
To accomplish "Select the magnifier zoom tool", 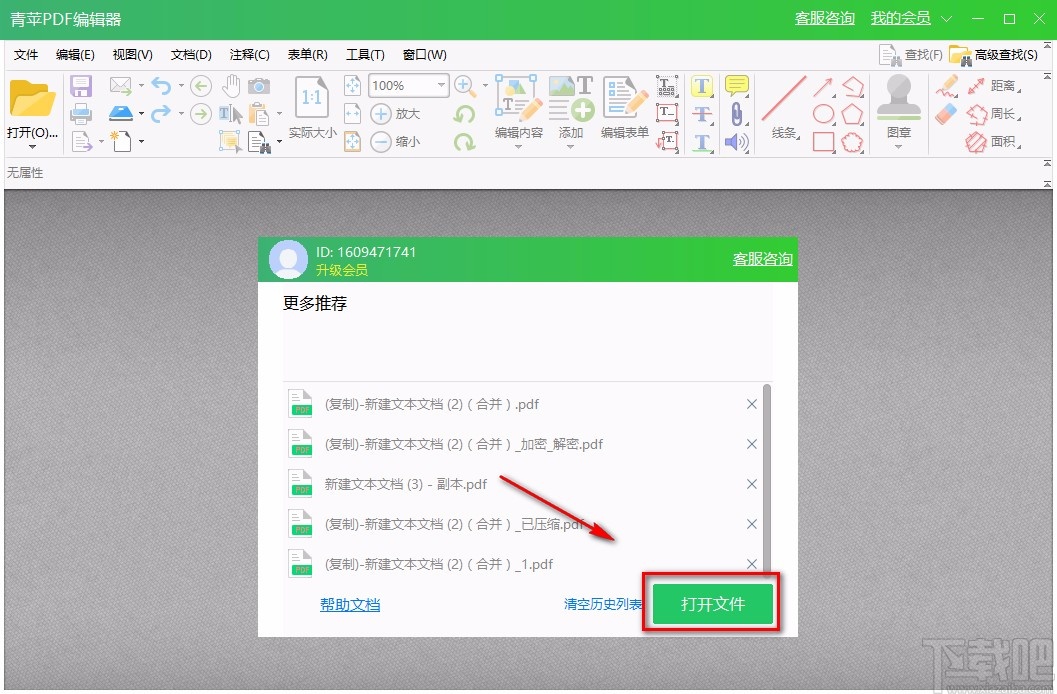I will pos(464,86).
